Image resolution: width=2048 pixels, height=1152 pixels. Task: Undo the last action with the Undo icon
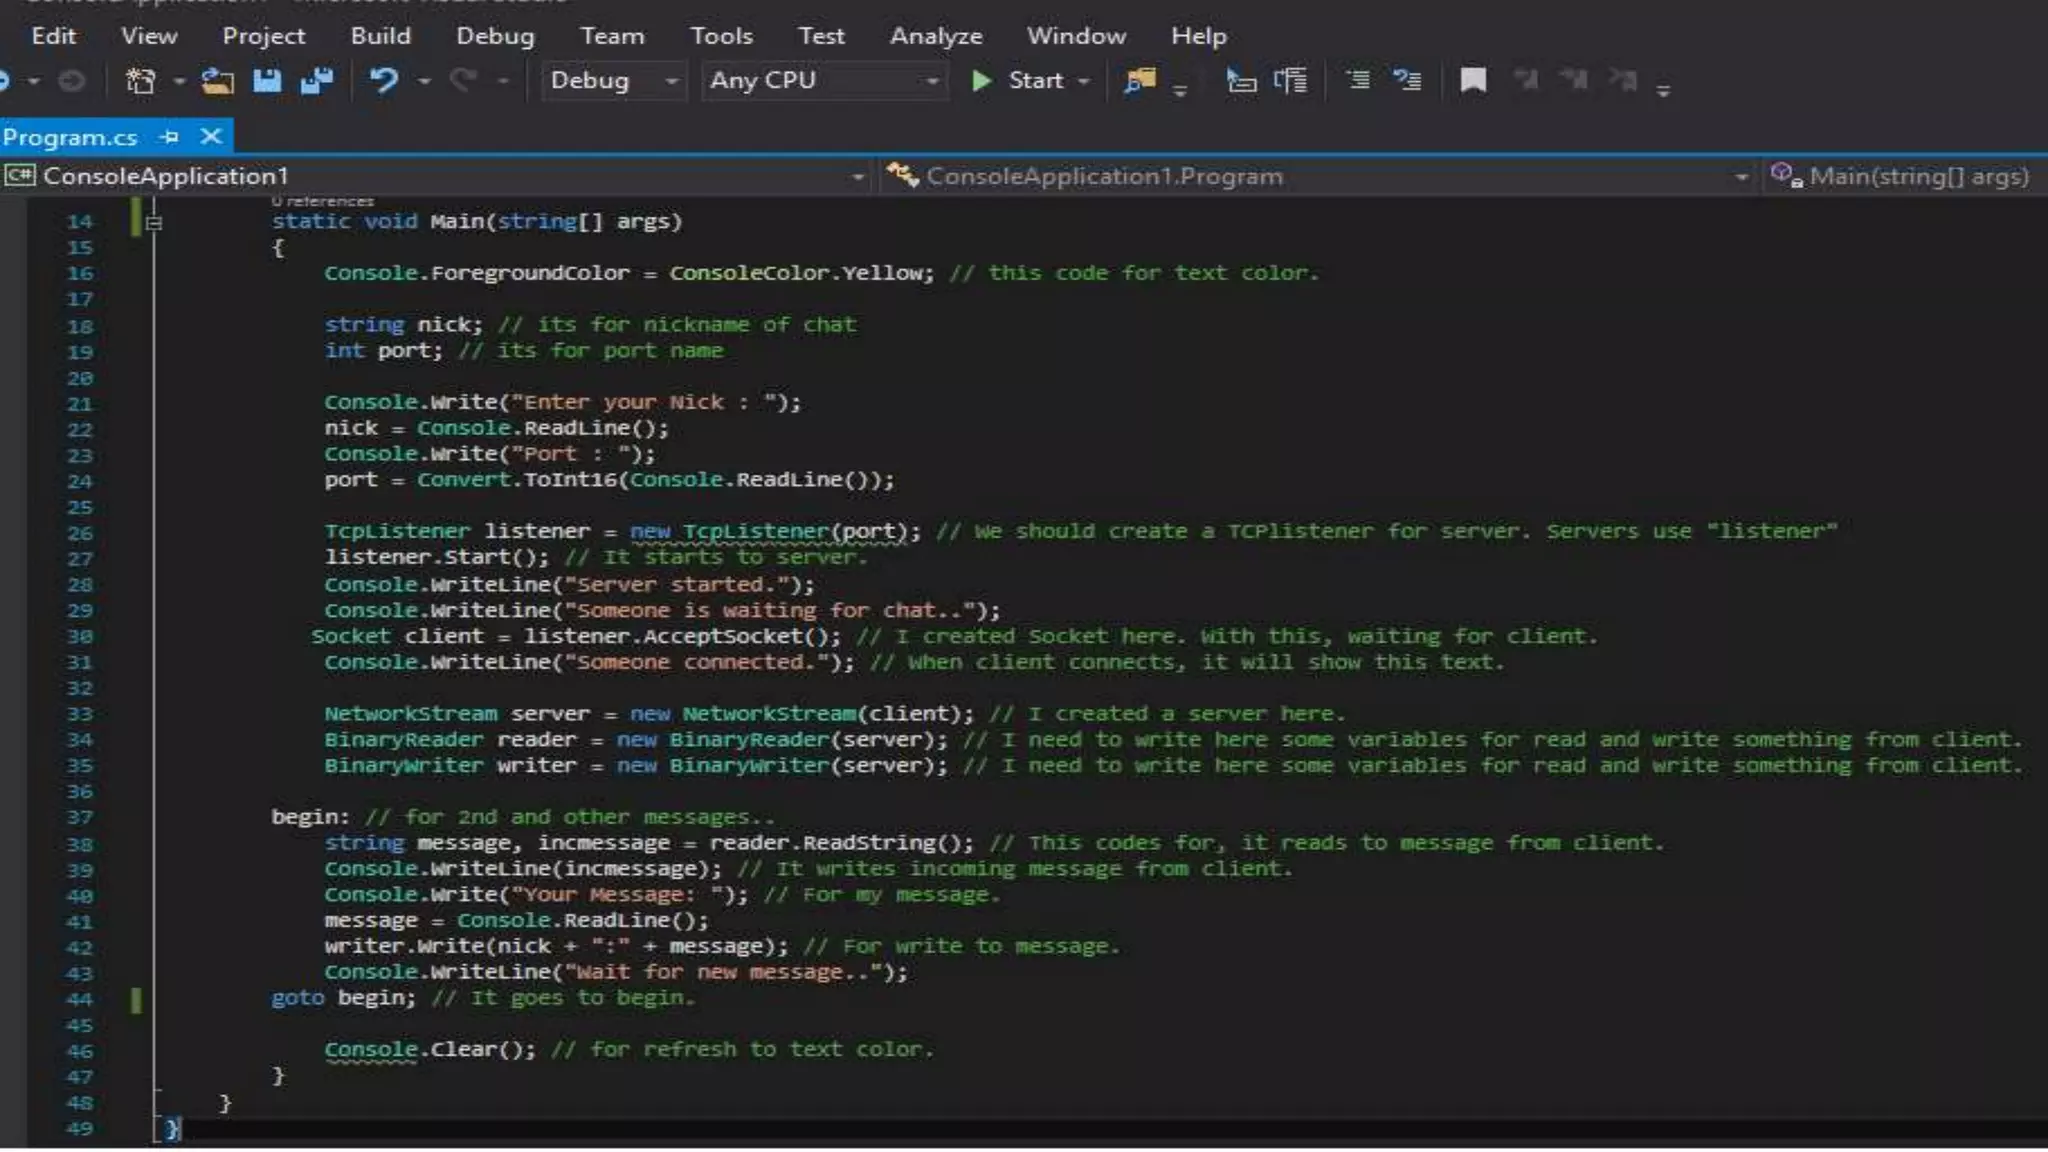(384, 81)
